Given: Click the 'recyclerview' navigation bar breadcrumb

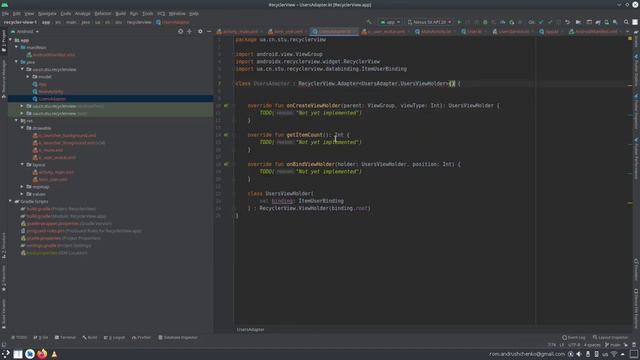Looking at the screenshot, I should (139, 22).
